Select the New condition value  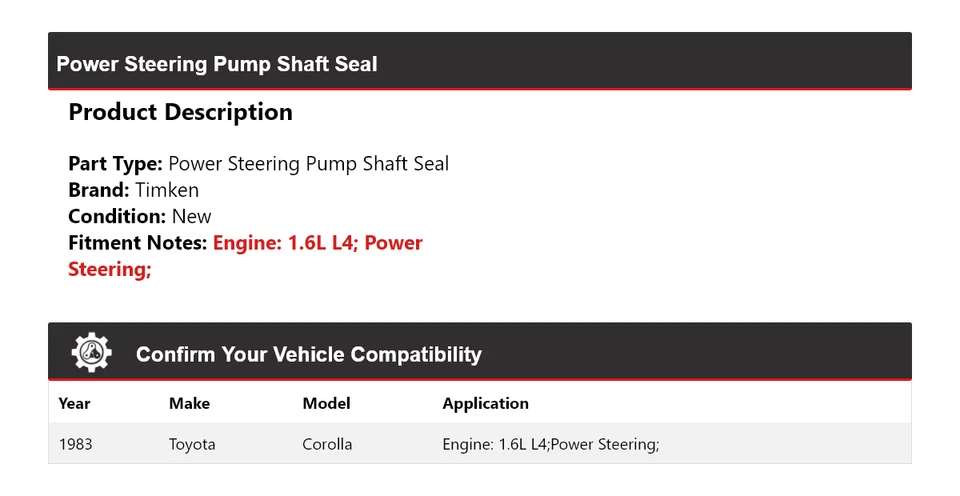[x=192, y=216]
